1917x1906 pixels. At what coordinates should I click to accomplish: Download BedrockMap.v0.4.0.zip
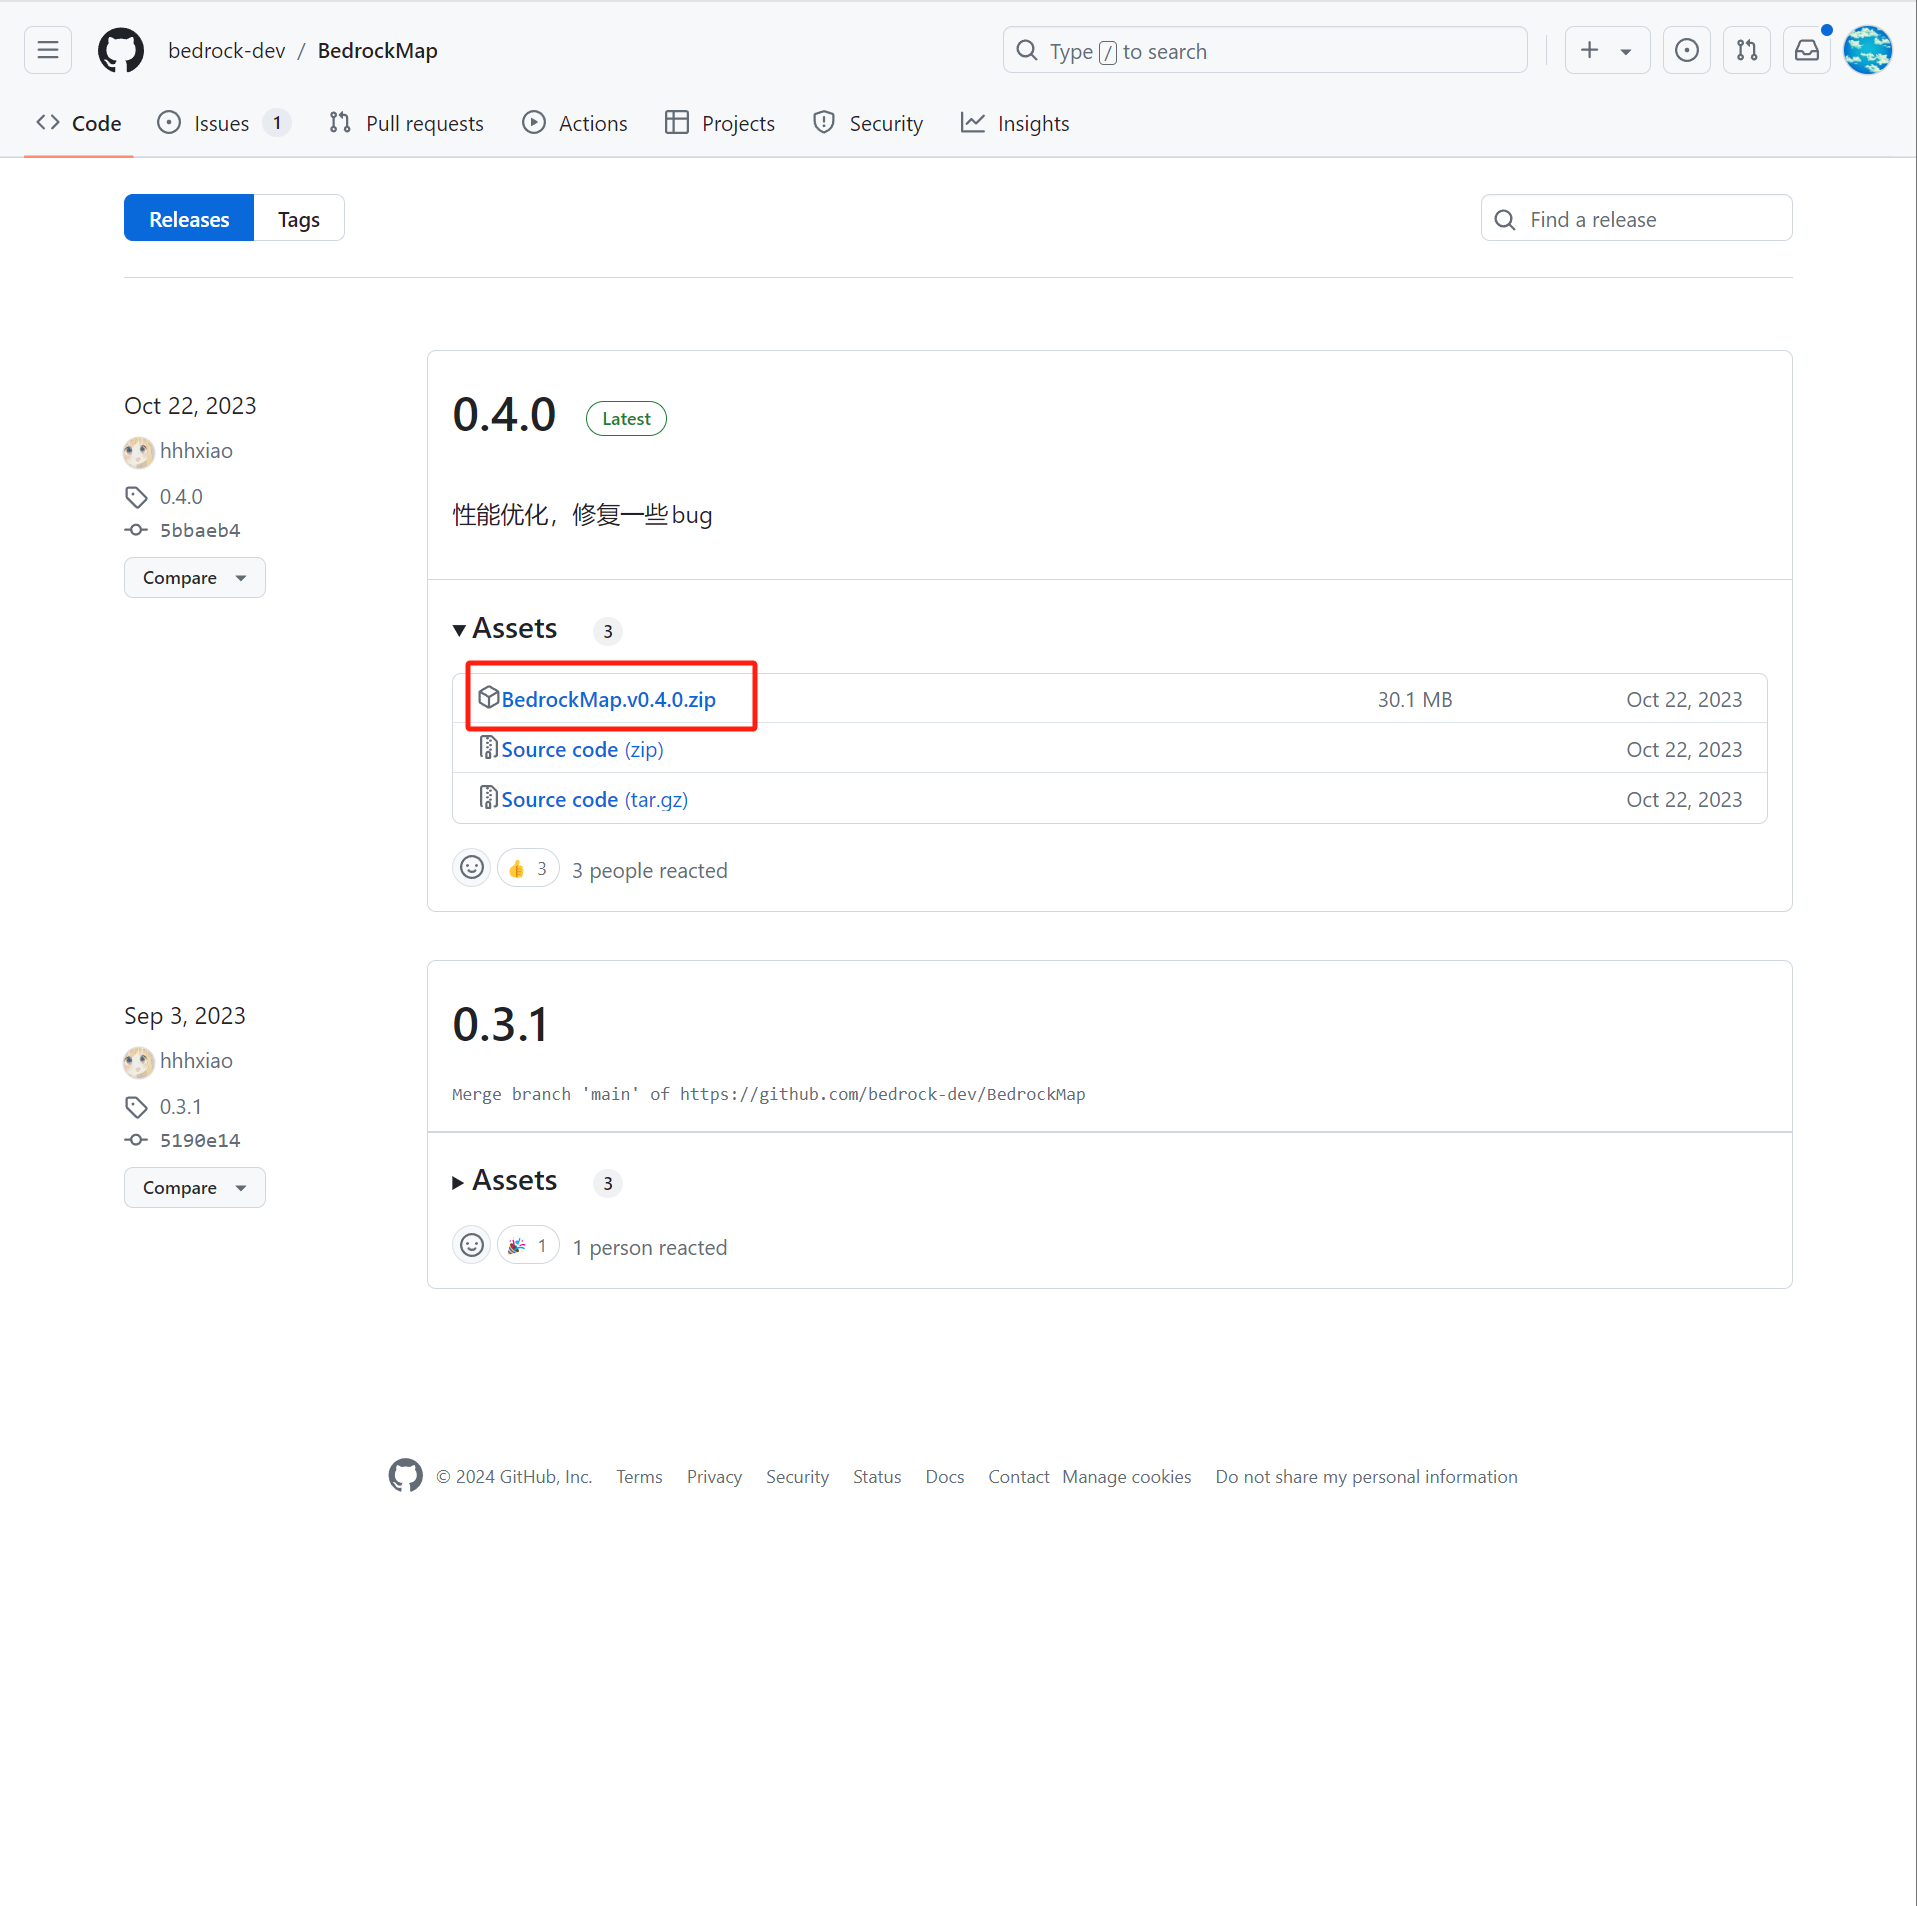[608, 699]
